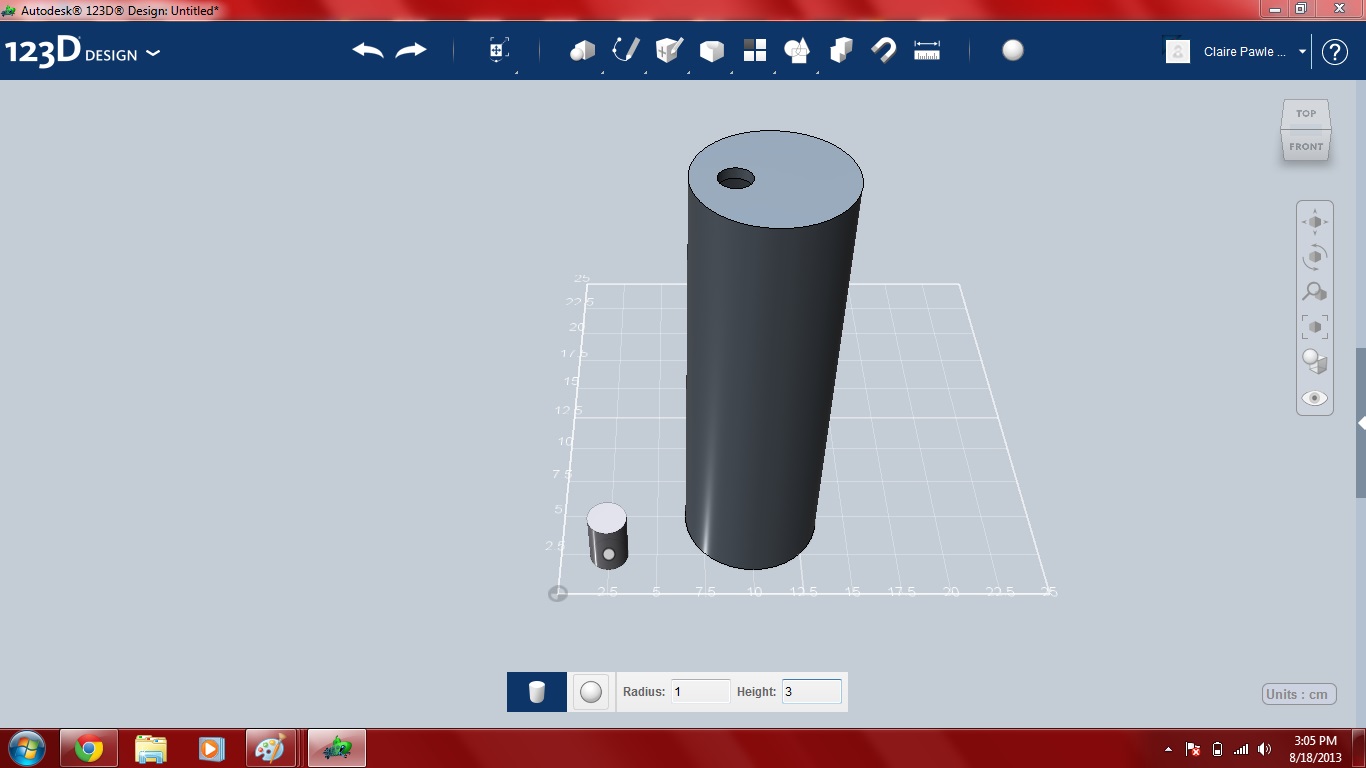
Task: Click the volume speaker tray icon
Action: [x=1265, y=749]
